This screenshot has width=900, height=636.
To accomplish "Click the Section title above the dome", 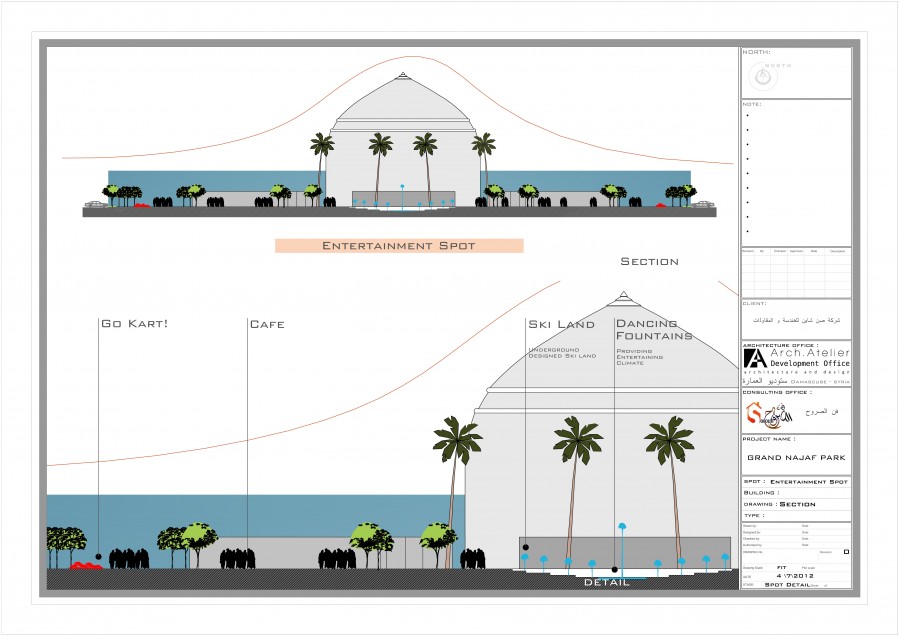I will tap(649, 262).
